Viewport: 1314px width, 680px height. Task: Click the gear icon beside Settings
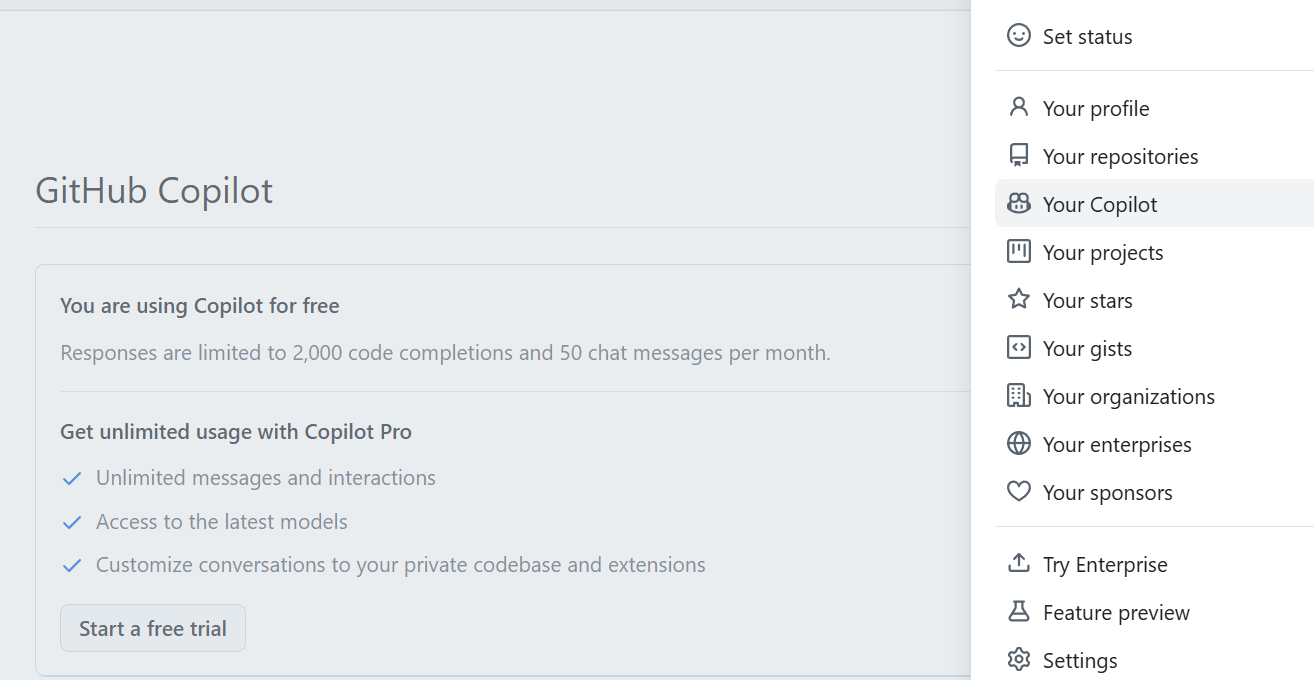point(1018,659)
